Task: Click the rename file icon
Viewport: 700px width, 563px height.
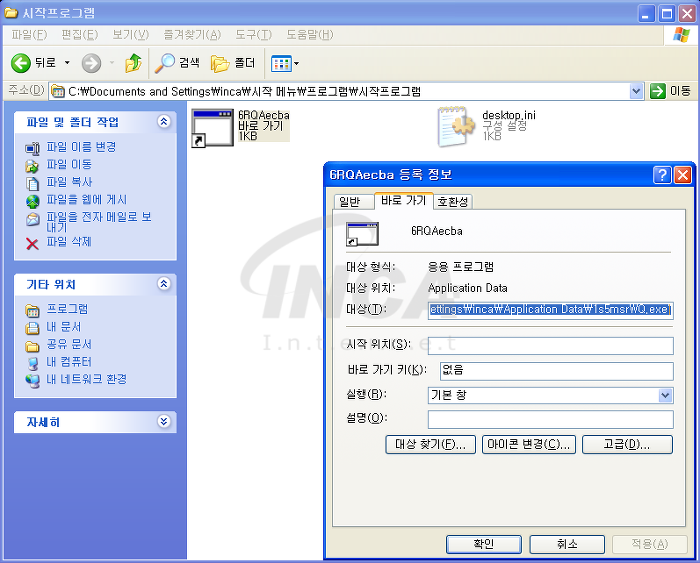Action: click(33, 148)
